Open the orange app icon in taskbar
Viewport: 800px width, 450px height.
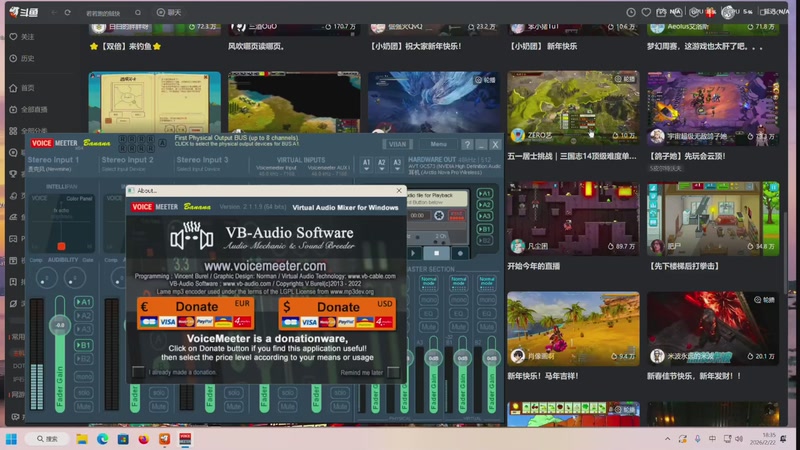tap(164, 439)
